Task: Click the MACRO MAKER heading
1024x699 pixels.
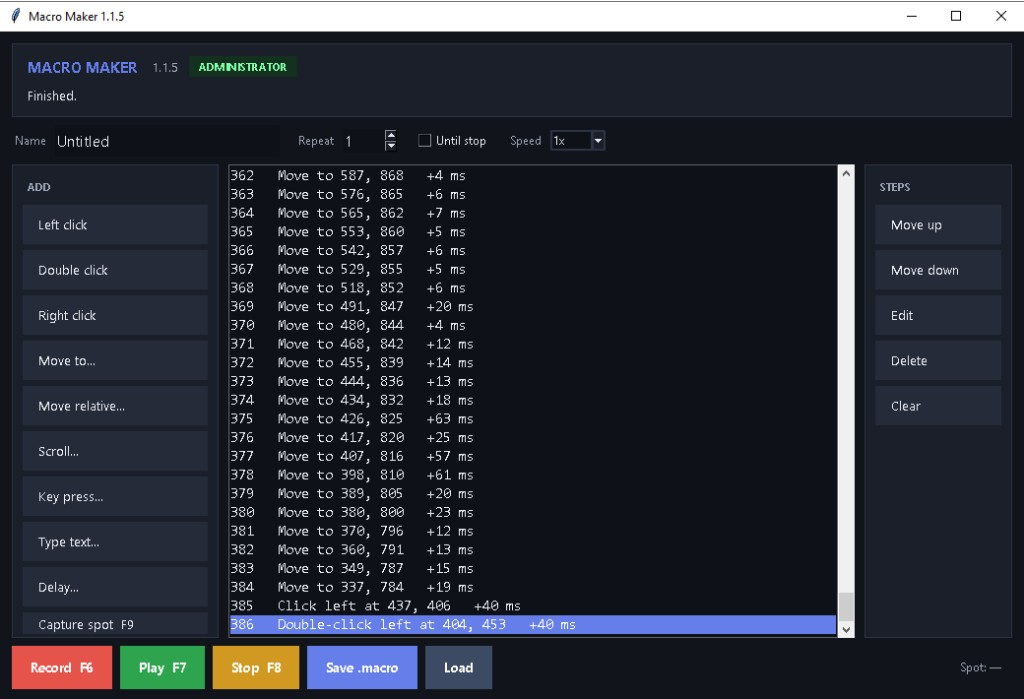Action: [82, 67]
